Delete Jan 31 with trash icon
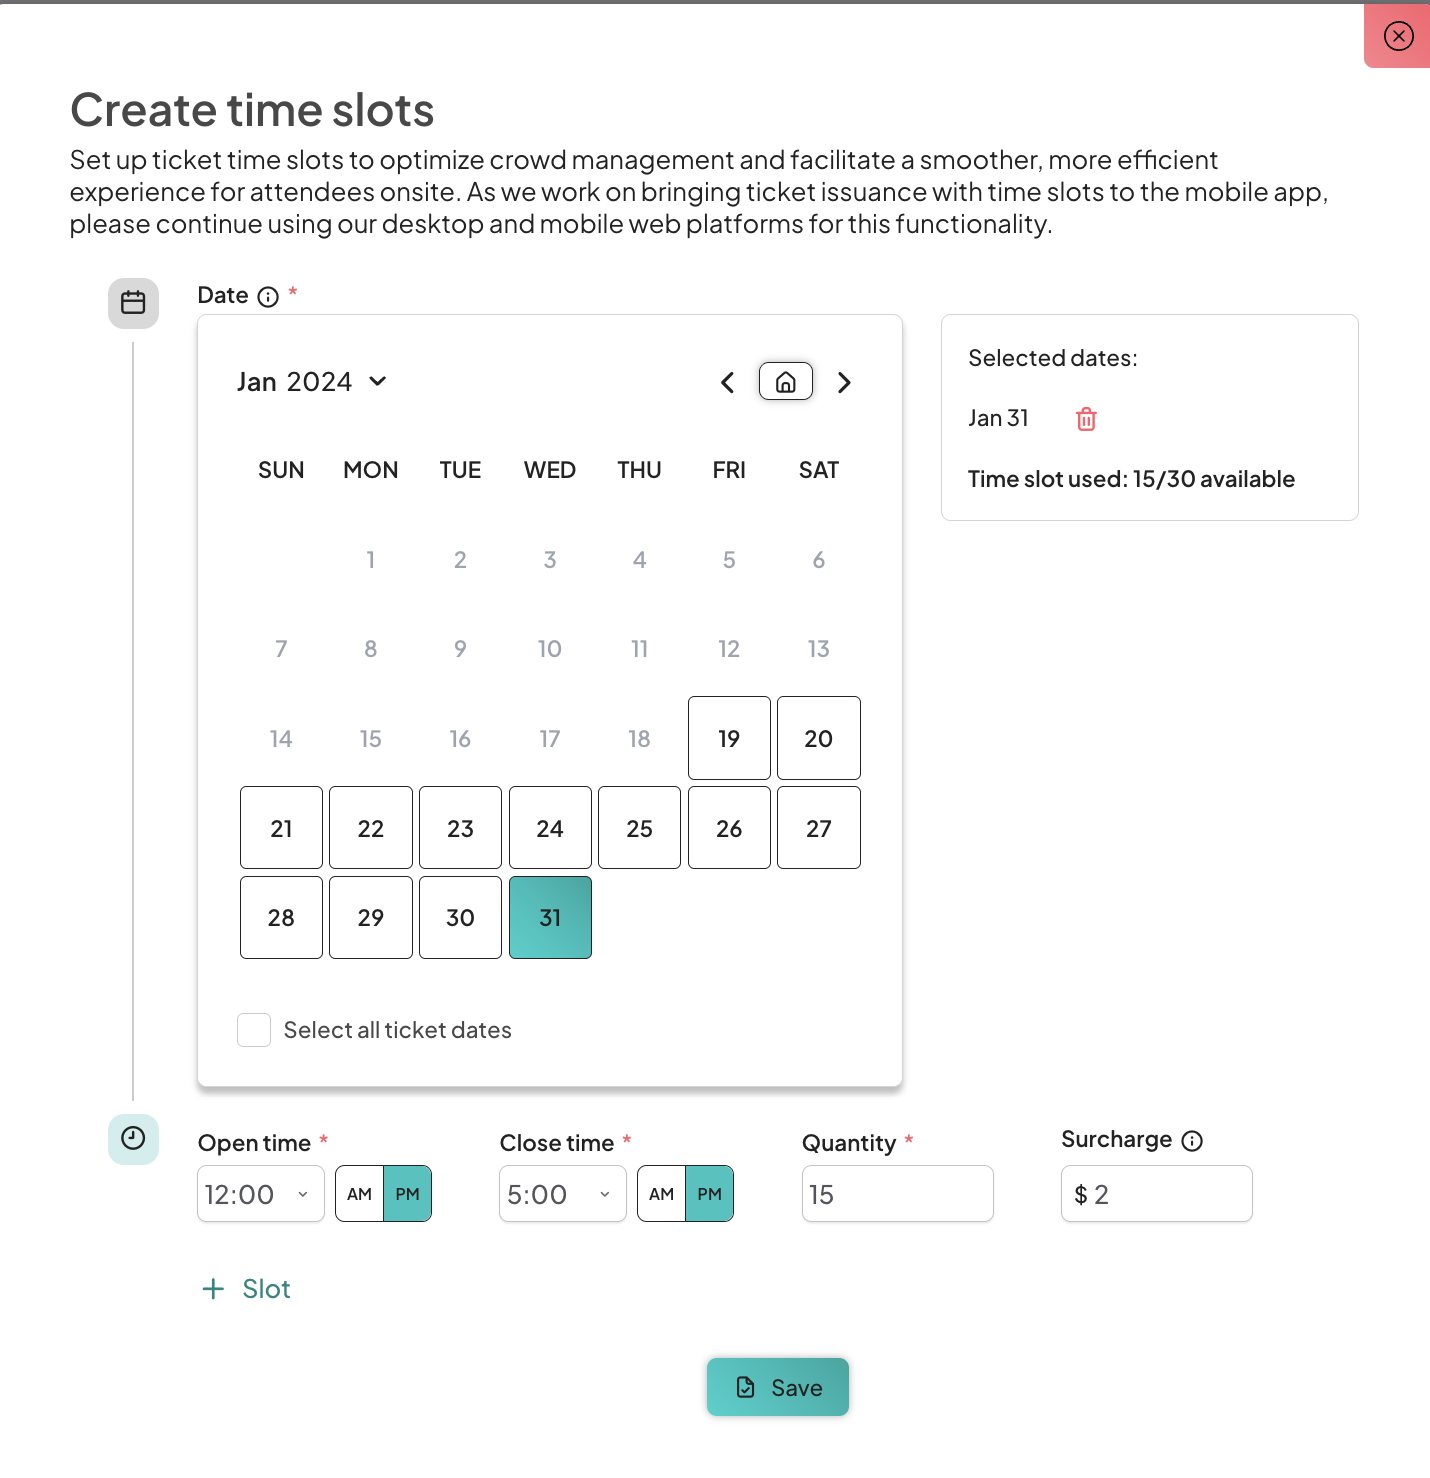The image size is (1430, 1478). (1086, 419)
